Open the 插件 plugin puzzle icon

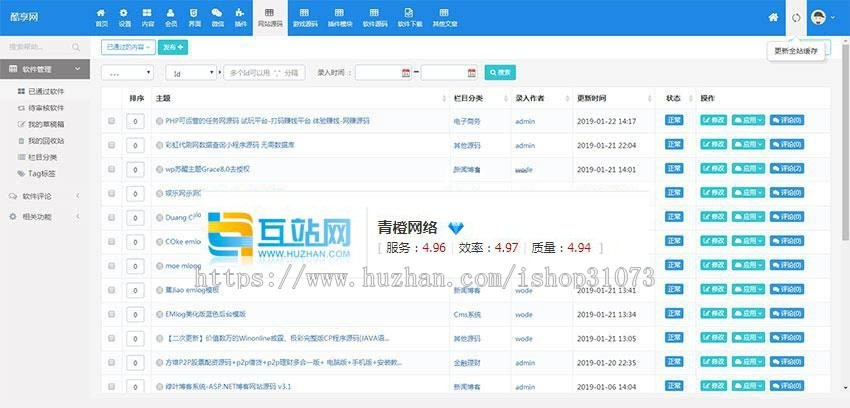point(240,17)
